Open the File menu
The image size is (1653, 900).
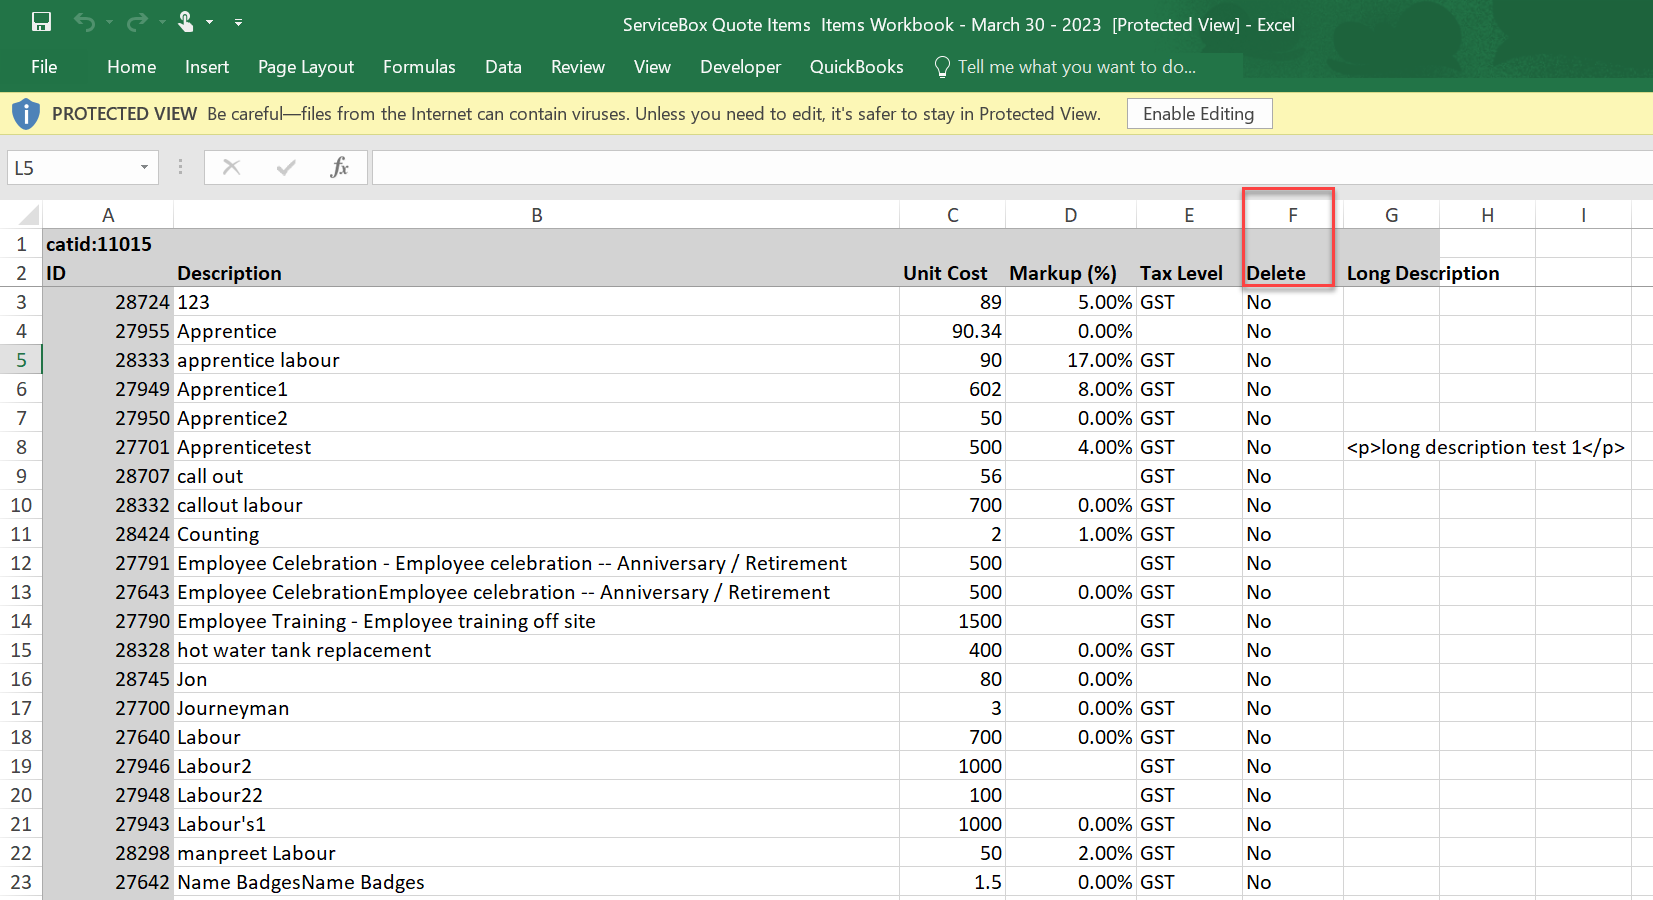tap(44, 67)
